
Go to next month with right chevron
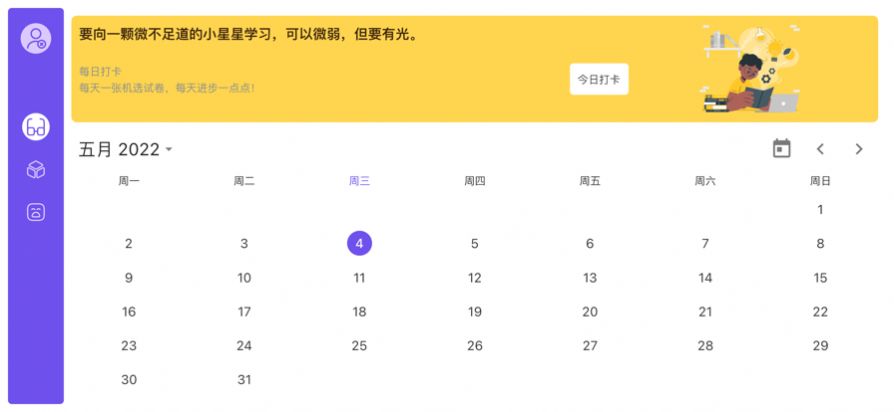858,149
